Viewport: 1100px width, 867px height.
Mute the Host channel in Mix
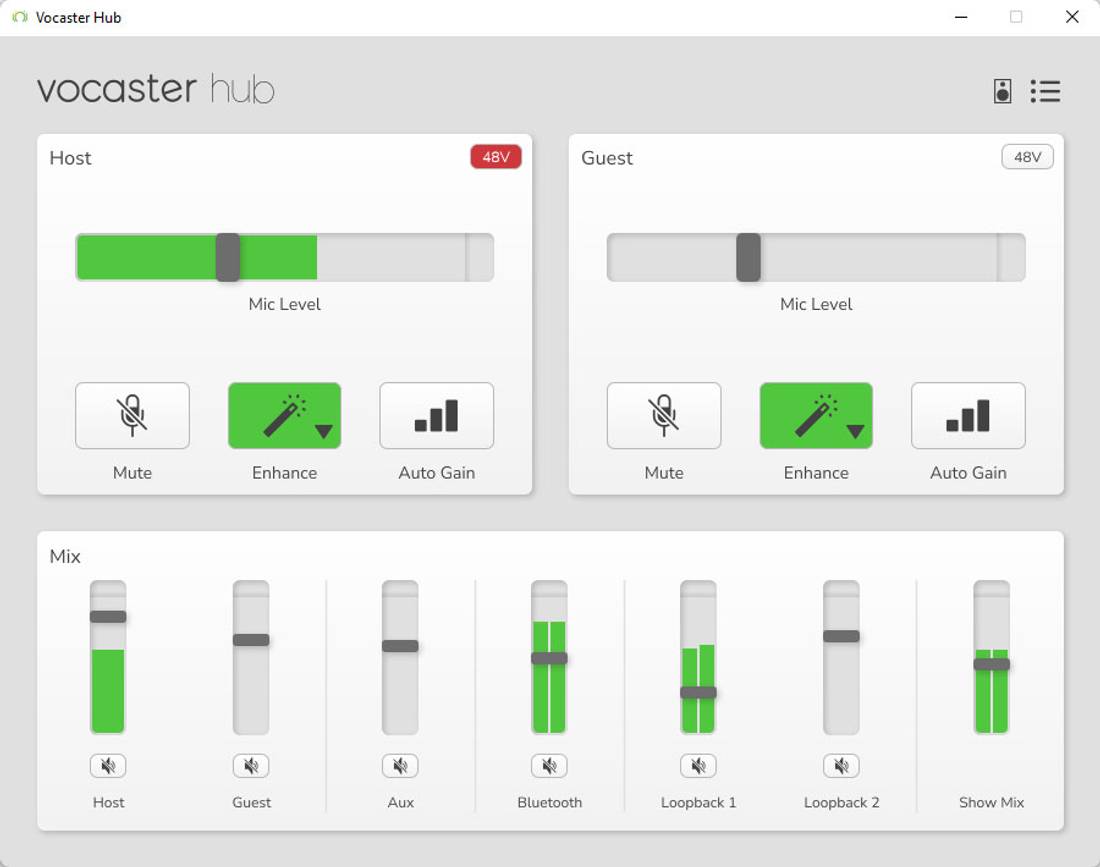108,766
